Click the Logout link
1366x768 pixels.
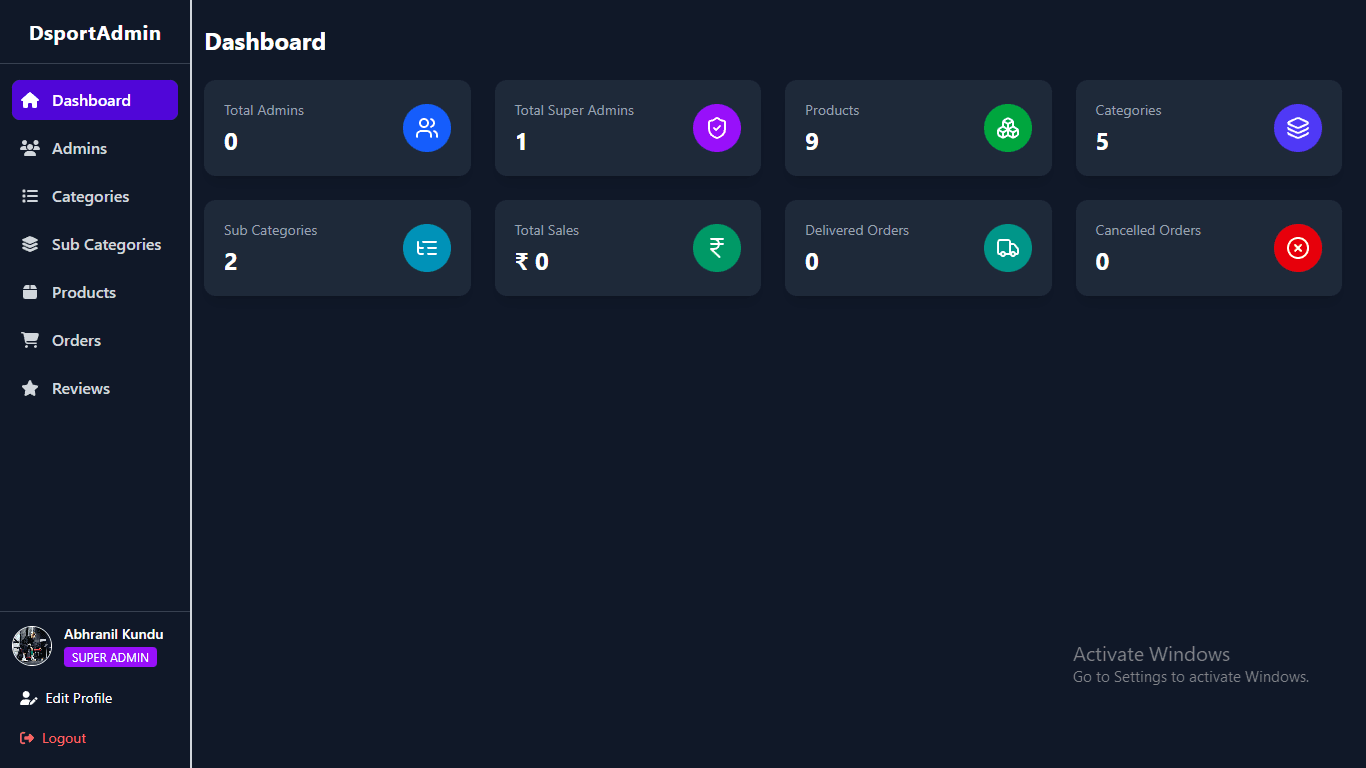pyautogui.click(x=64, y=738)
